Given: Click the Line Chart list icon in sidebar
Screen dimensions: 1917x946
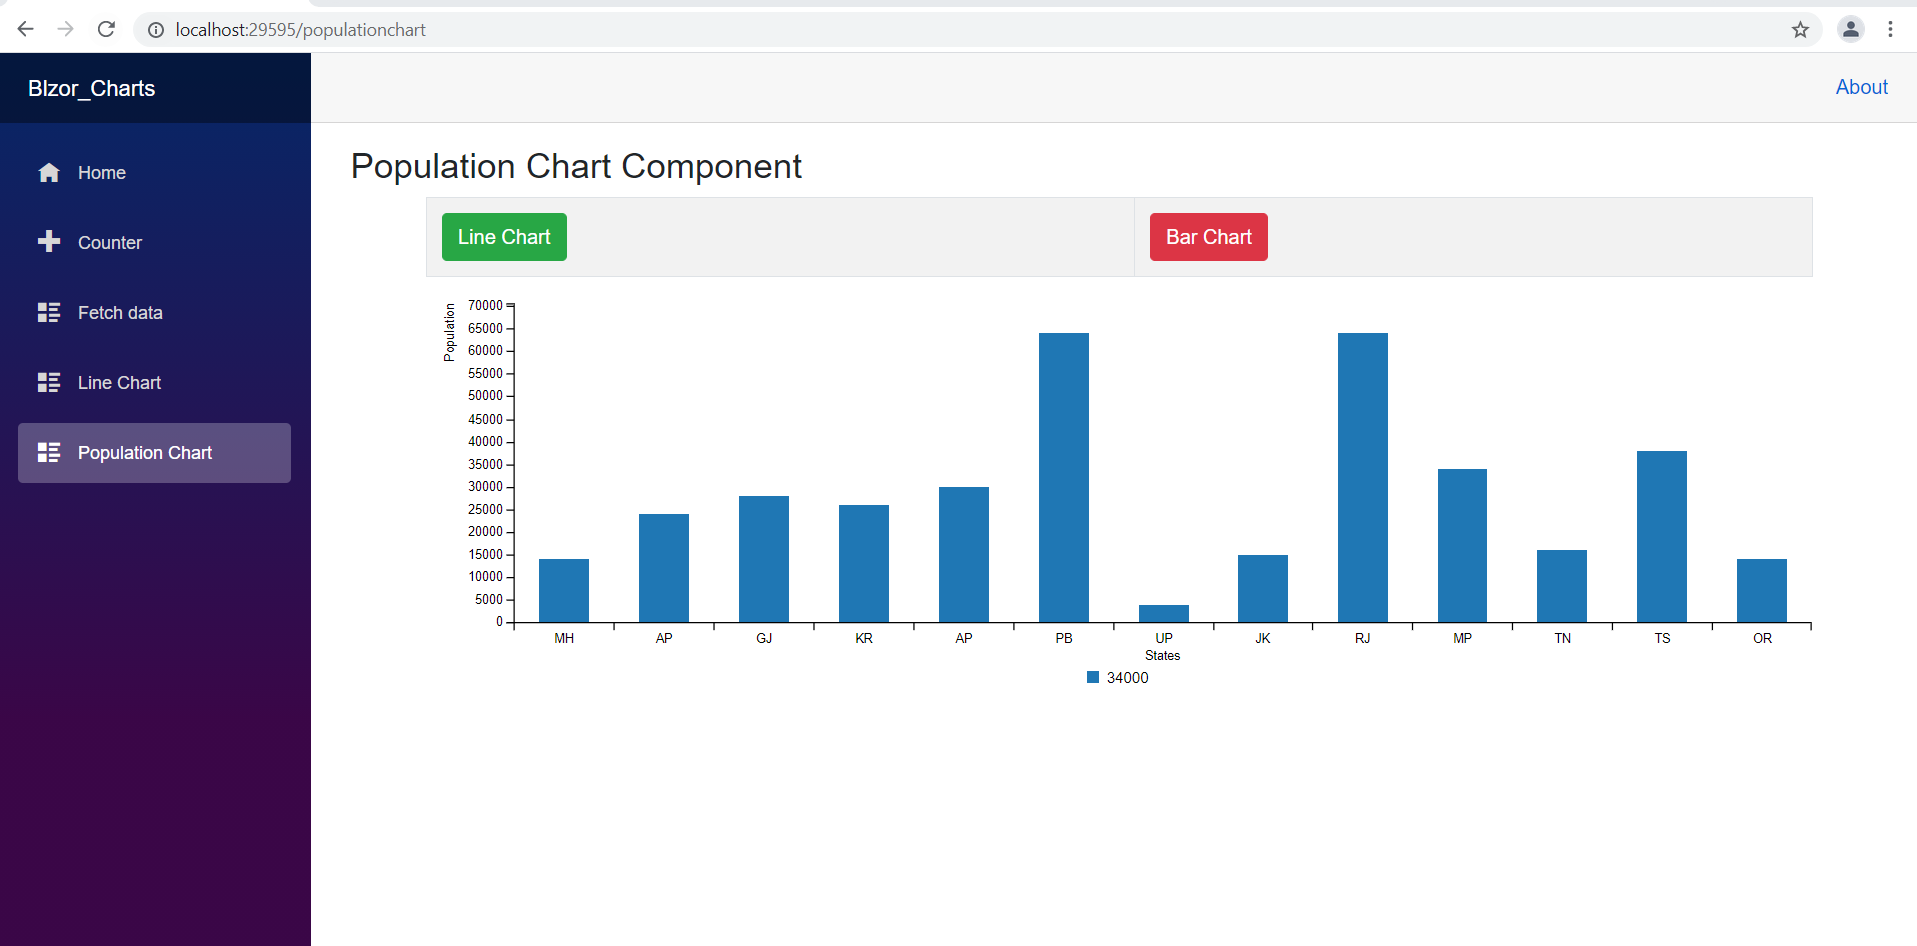Looking at the screenshot, I should 48,382.
